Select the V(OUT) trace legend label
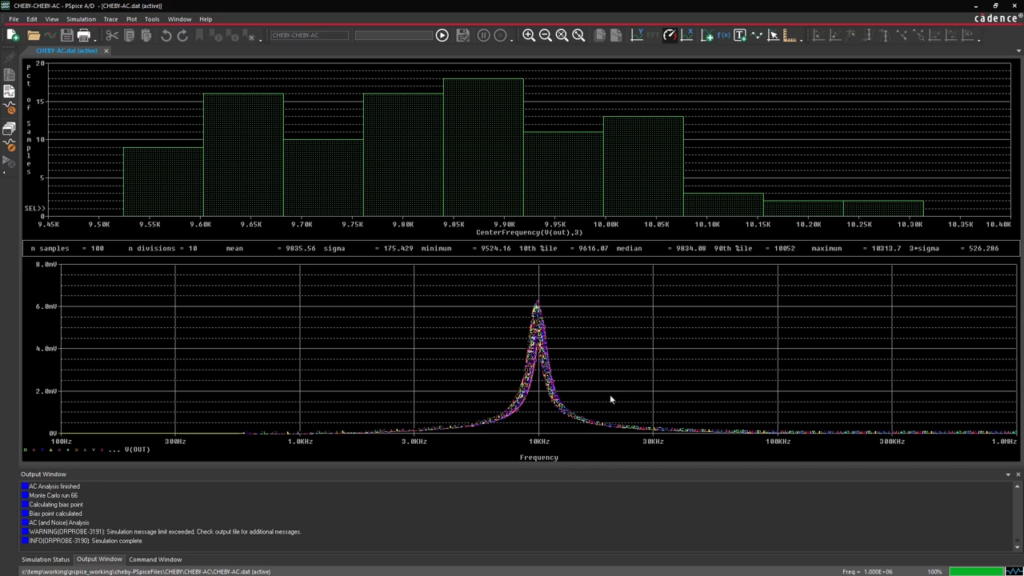This screenshot has width=1024, height=576. click(x=137, y=450)
